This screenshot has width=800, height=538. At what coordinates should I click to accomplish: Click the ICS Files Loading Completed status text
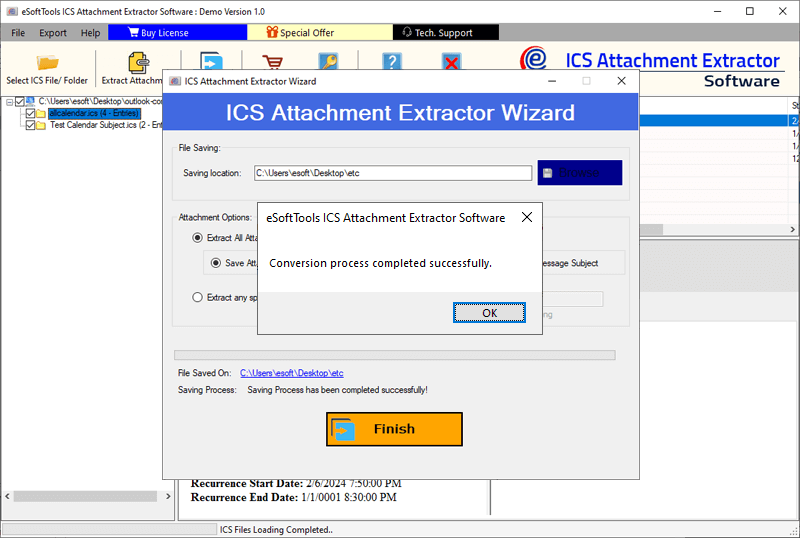tap(276, 530)
